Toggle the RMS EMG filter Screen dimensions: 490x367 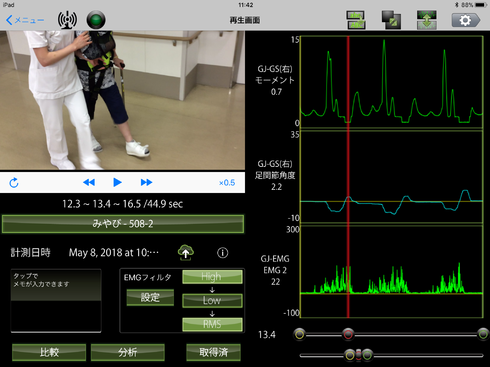[x=212, y=324]
